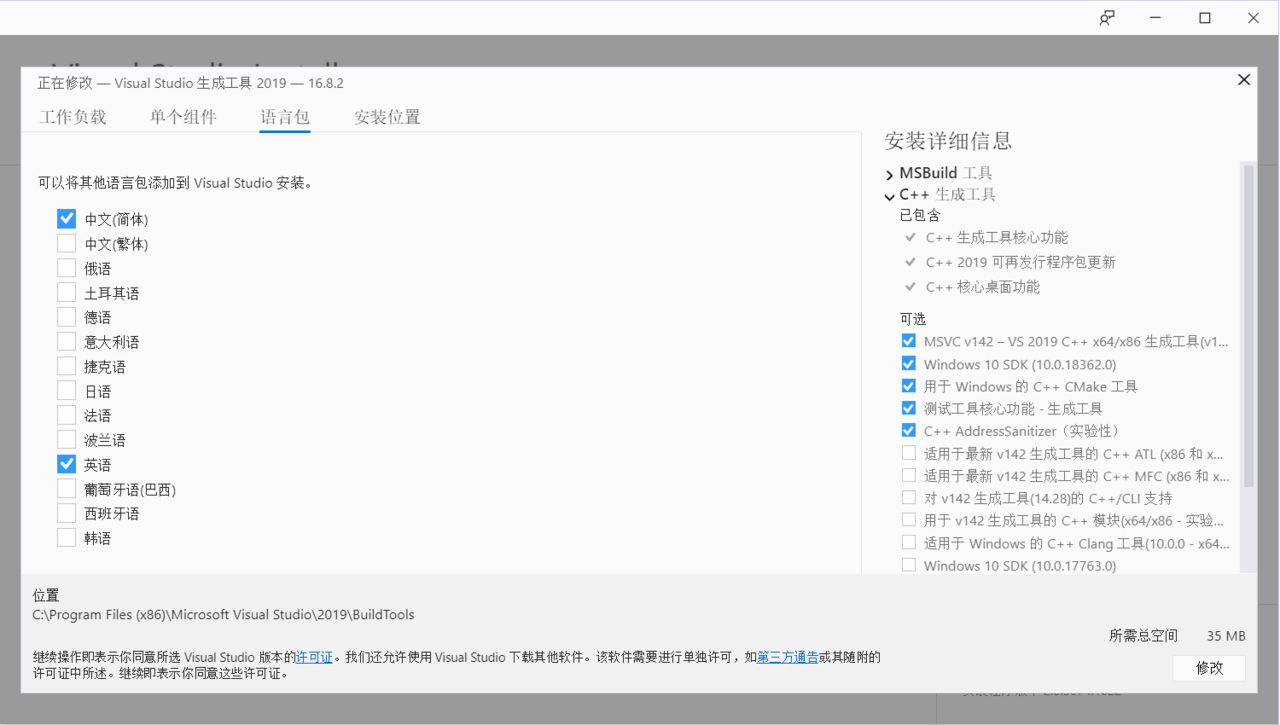
Task: Send feedback via the feedback icon
Action: pos(1106,17)
